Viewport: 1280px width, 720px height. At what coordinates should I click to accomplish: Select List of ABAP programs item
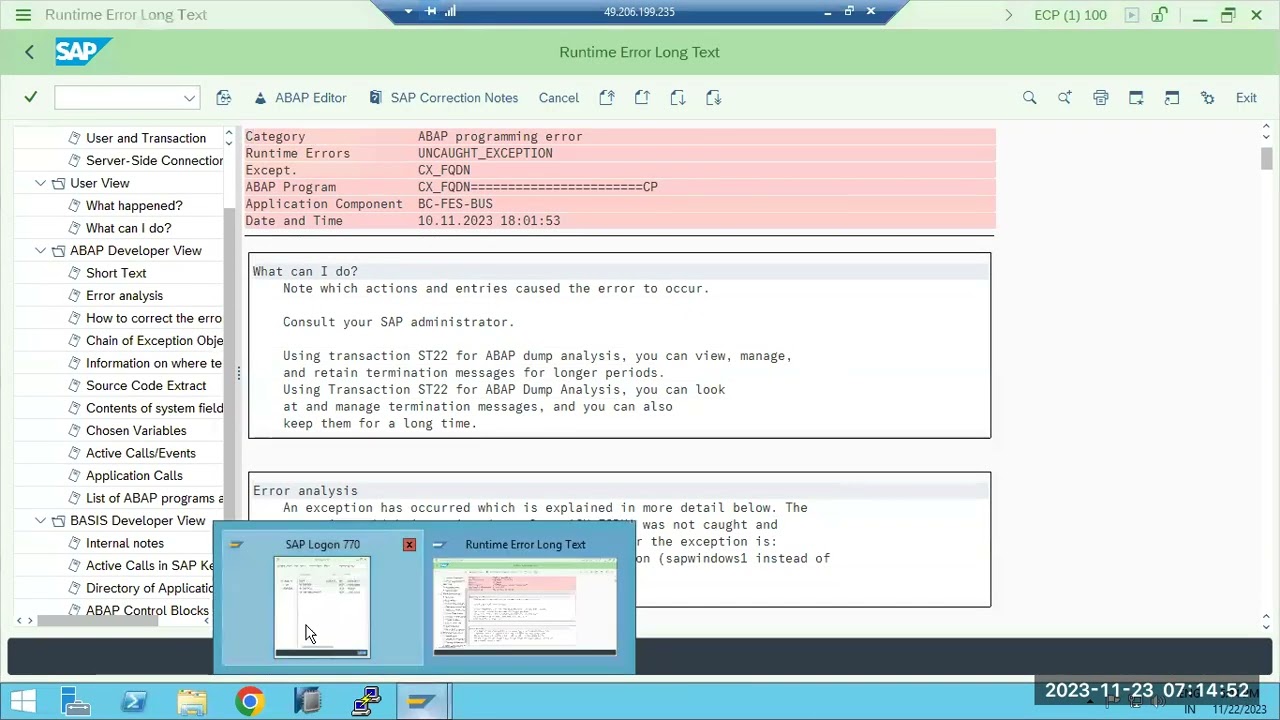tap(154, 498)
